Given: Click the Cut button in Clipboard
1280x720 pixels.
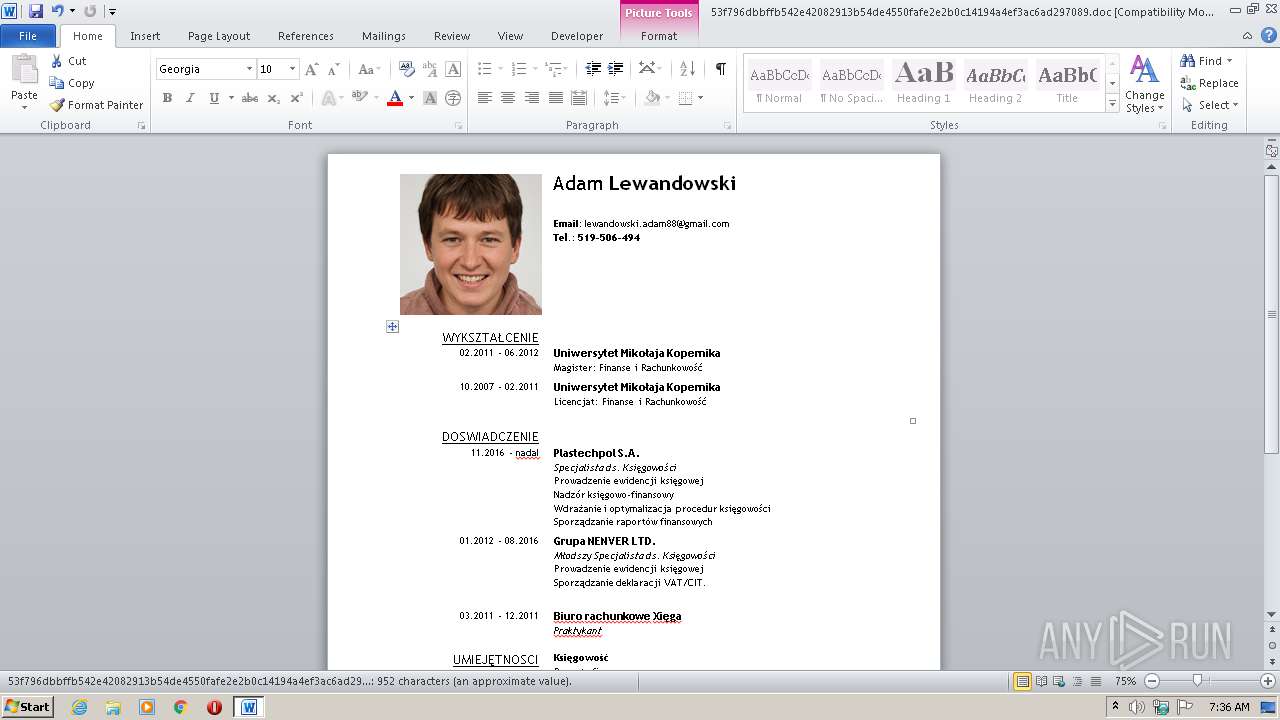Looking at the screenshot, I should 69,61.
